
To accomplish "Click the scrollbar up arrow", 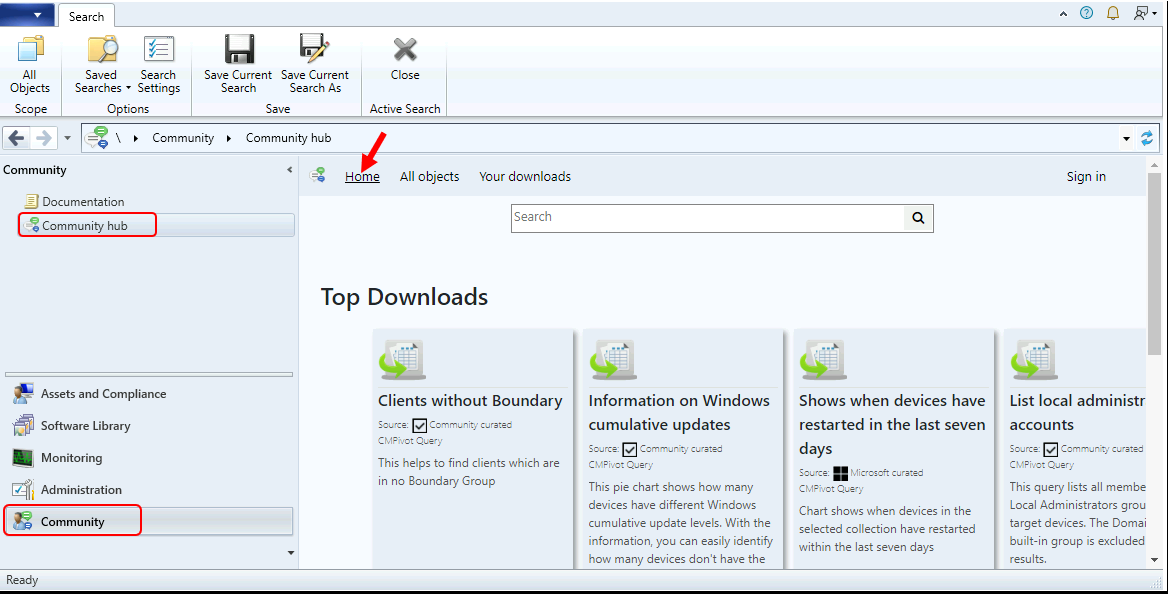I will tap(1155, 165).
